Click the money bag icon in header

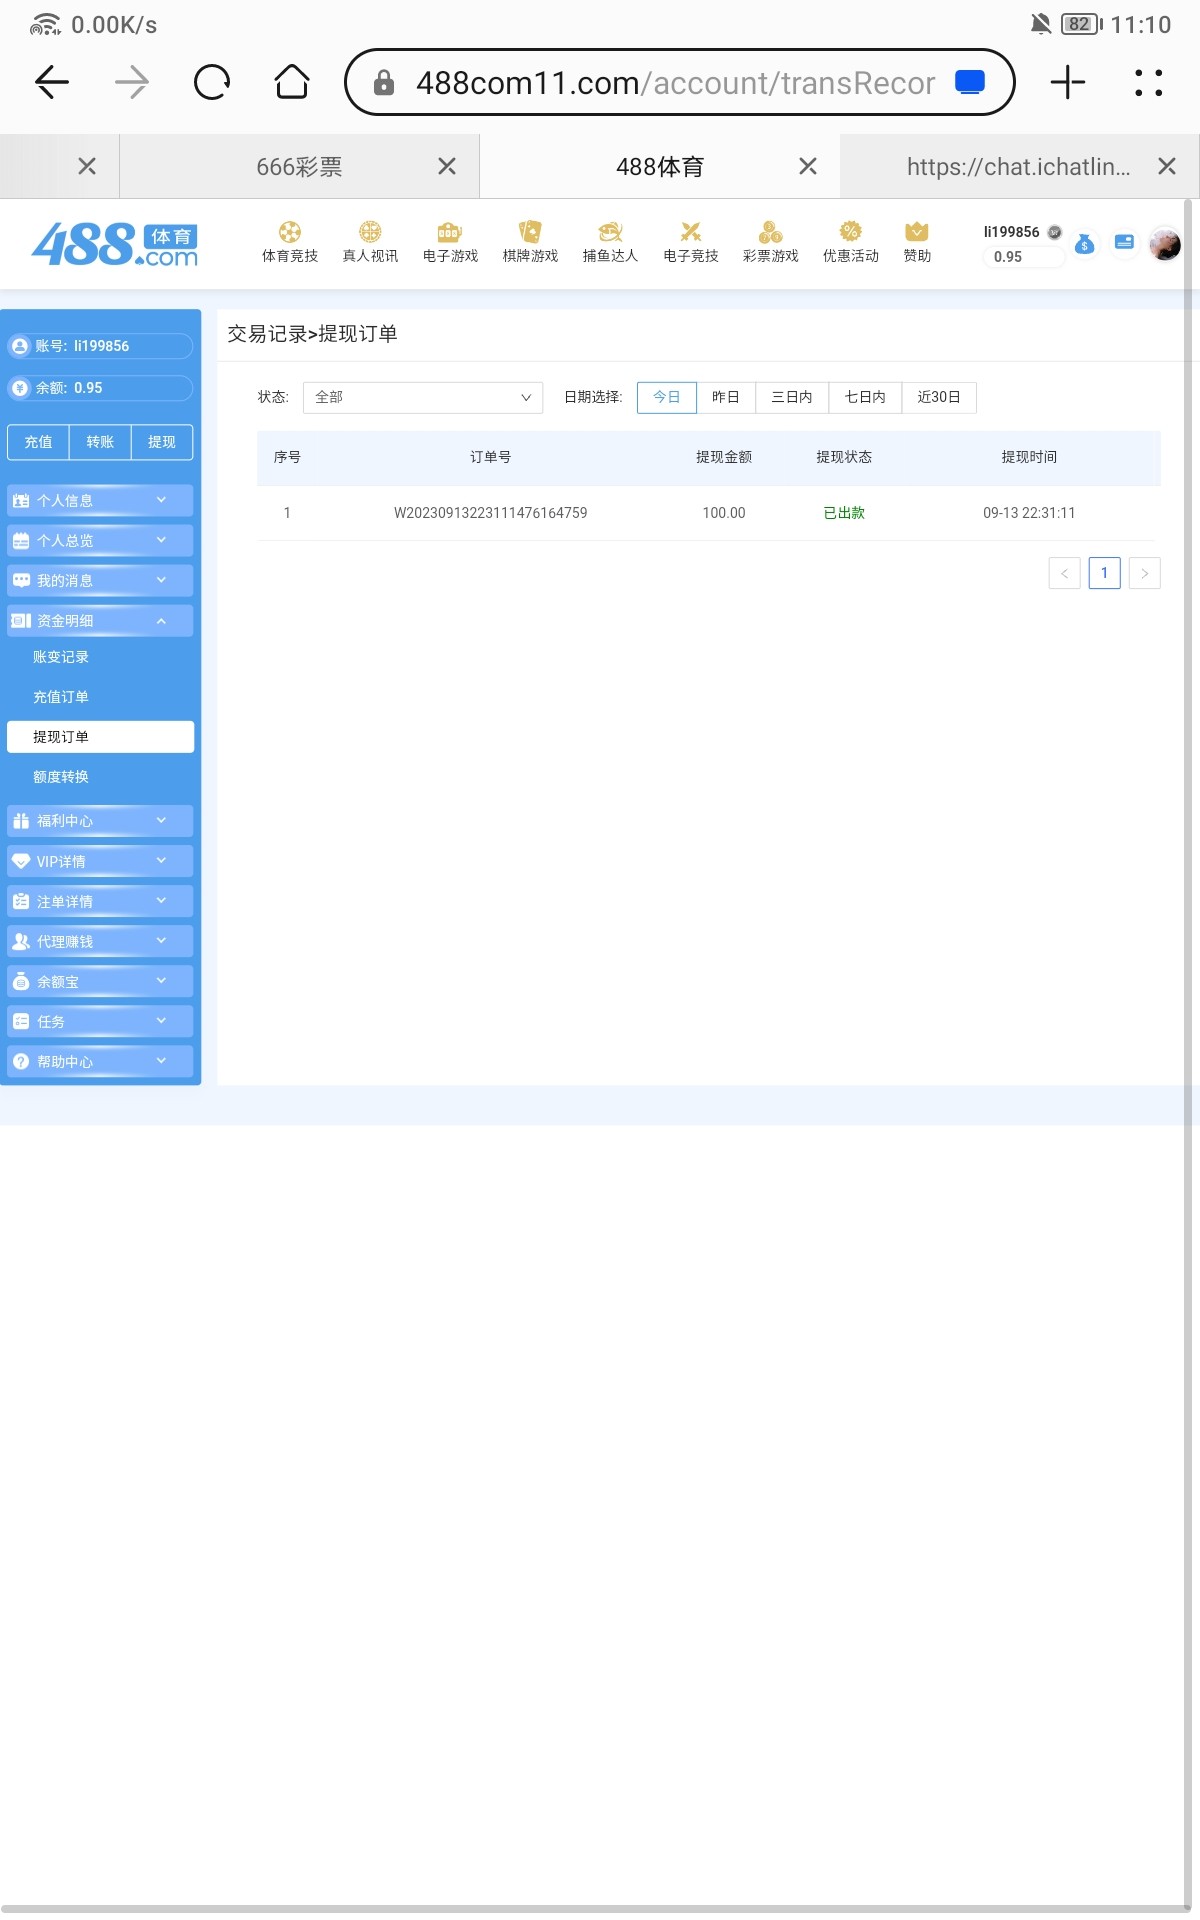pyautogui.click(x=1084, y=243)
